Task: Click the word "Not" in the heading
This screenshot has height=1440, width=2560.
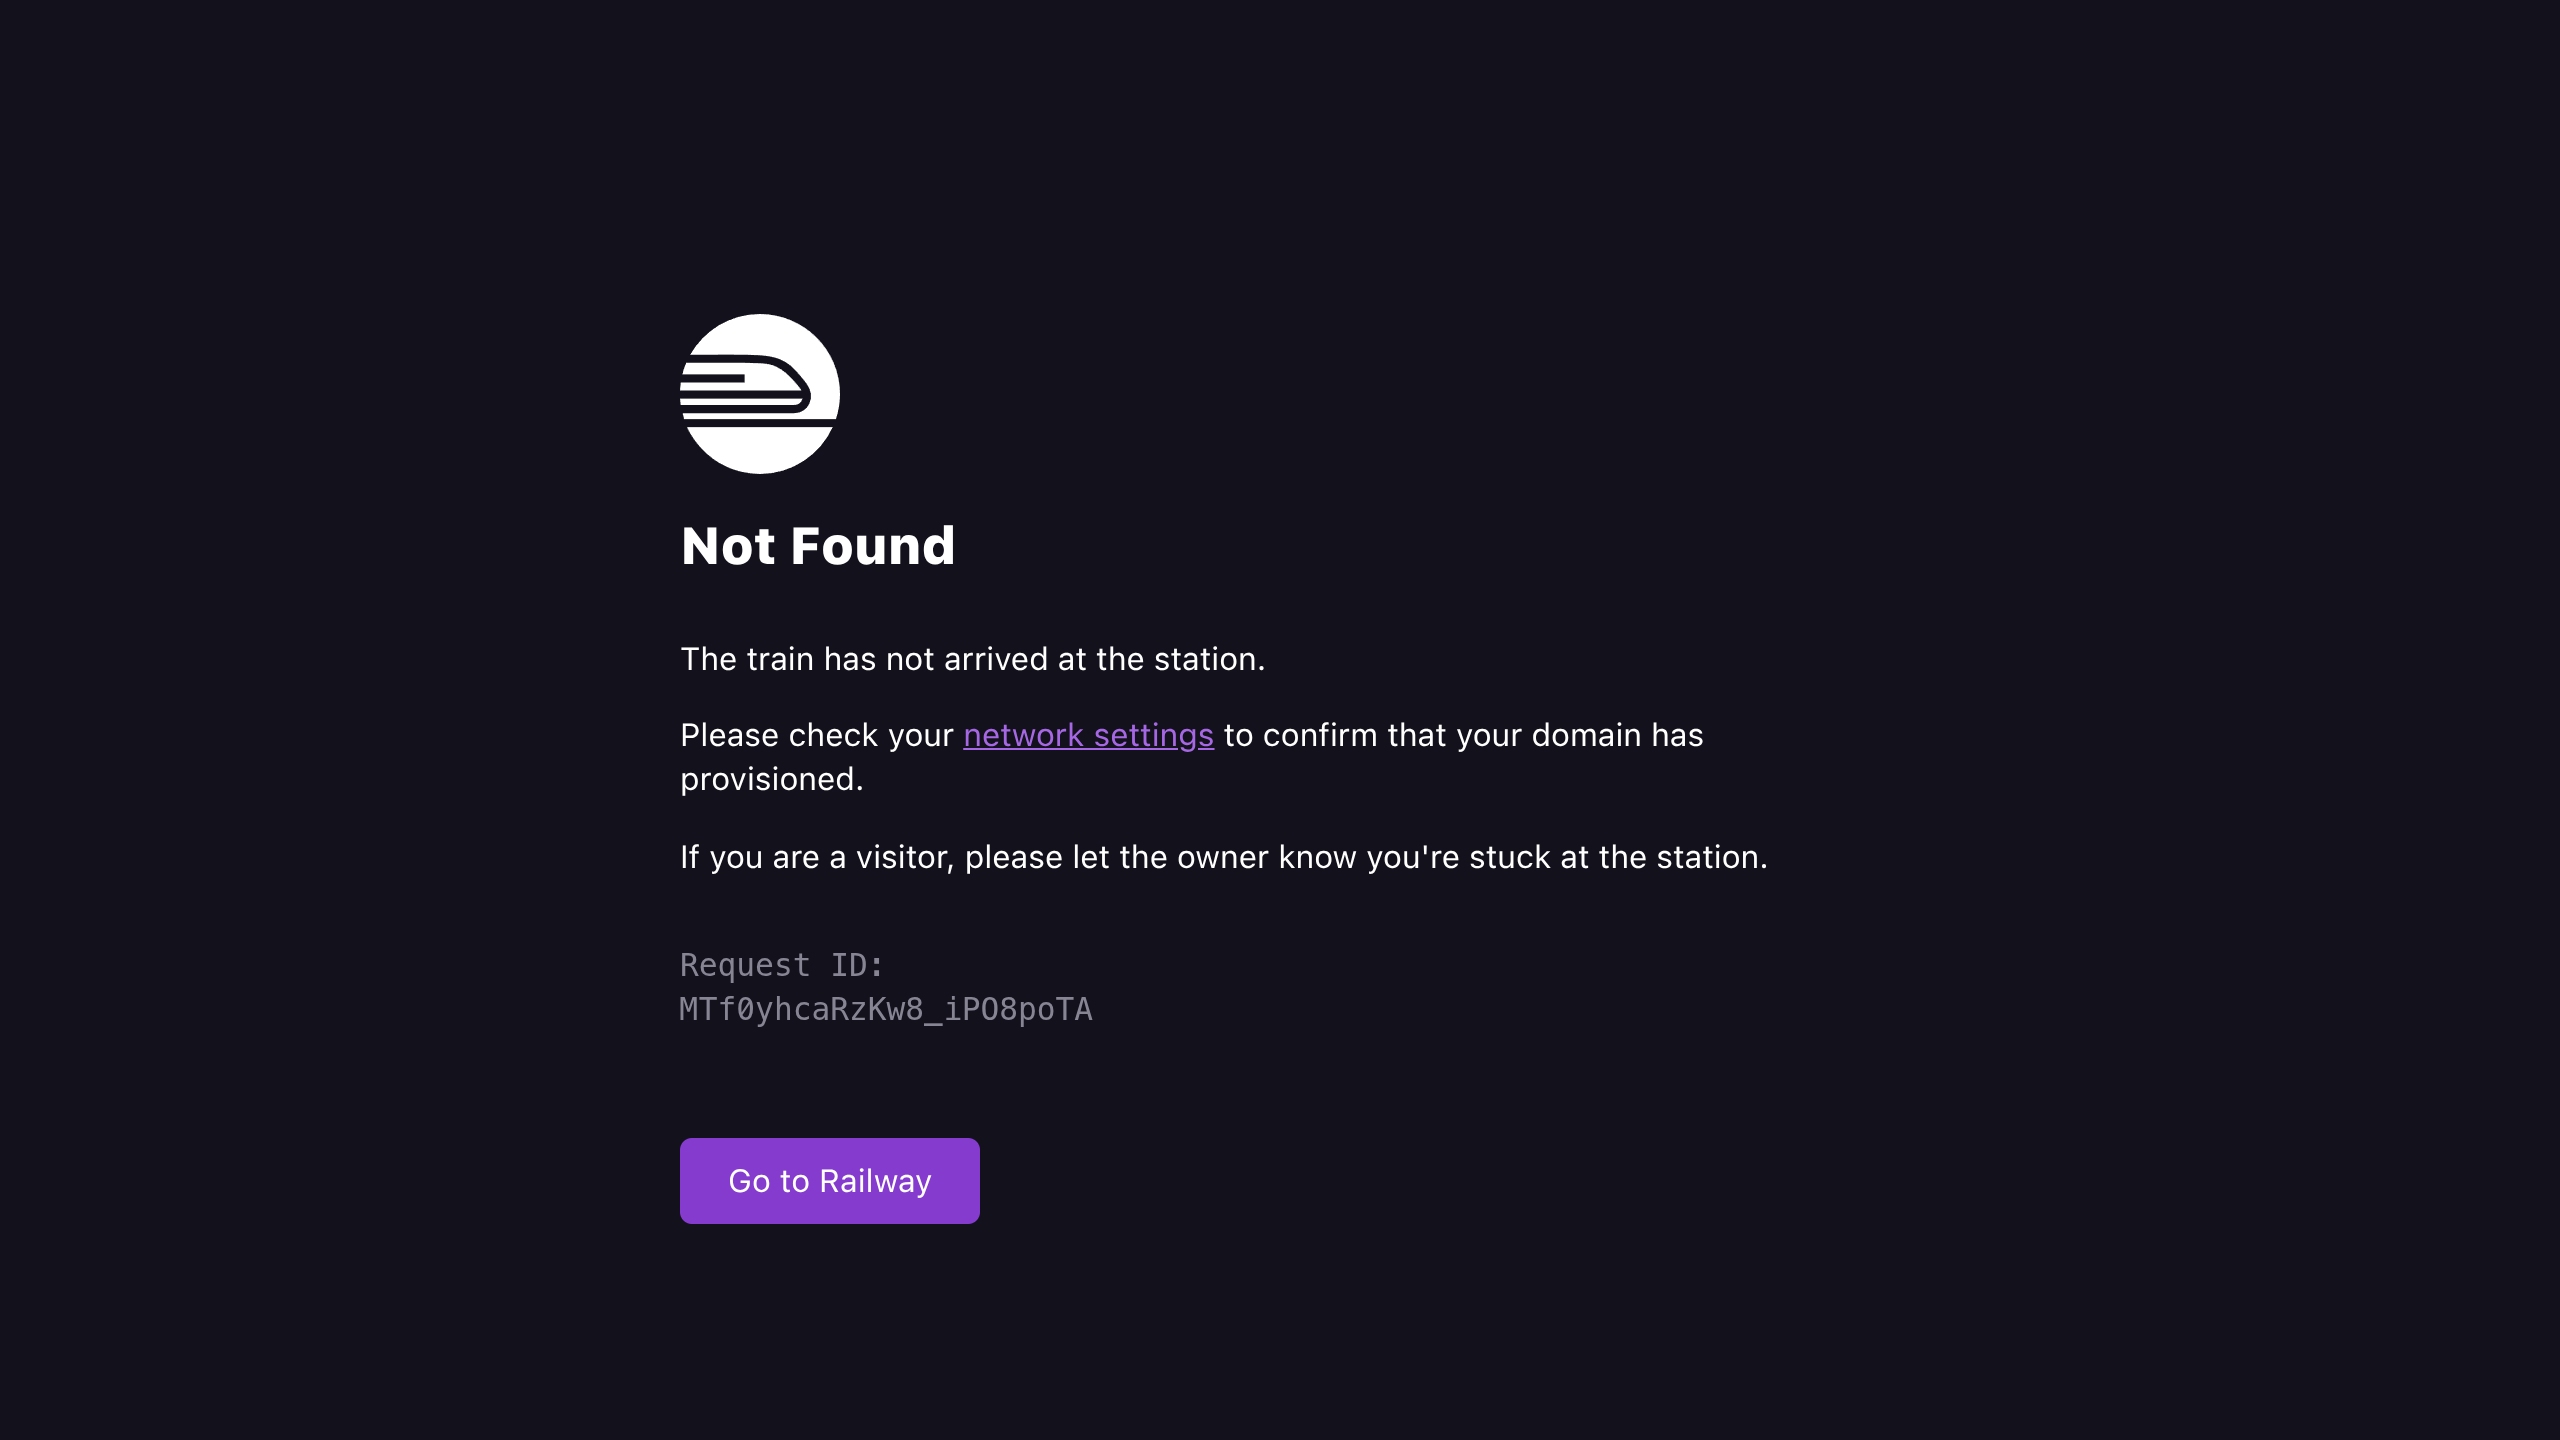Action: (728, 546)
